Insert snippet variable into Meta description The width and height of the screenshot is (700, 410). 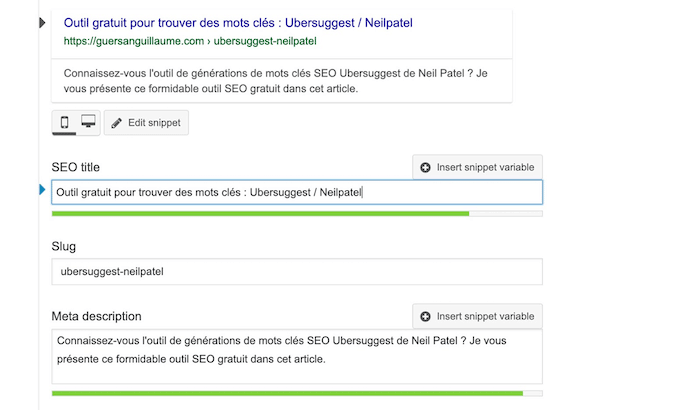tap(477, 316)
